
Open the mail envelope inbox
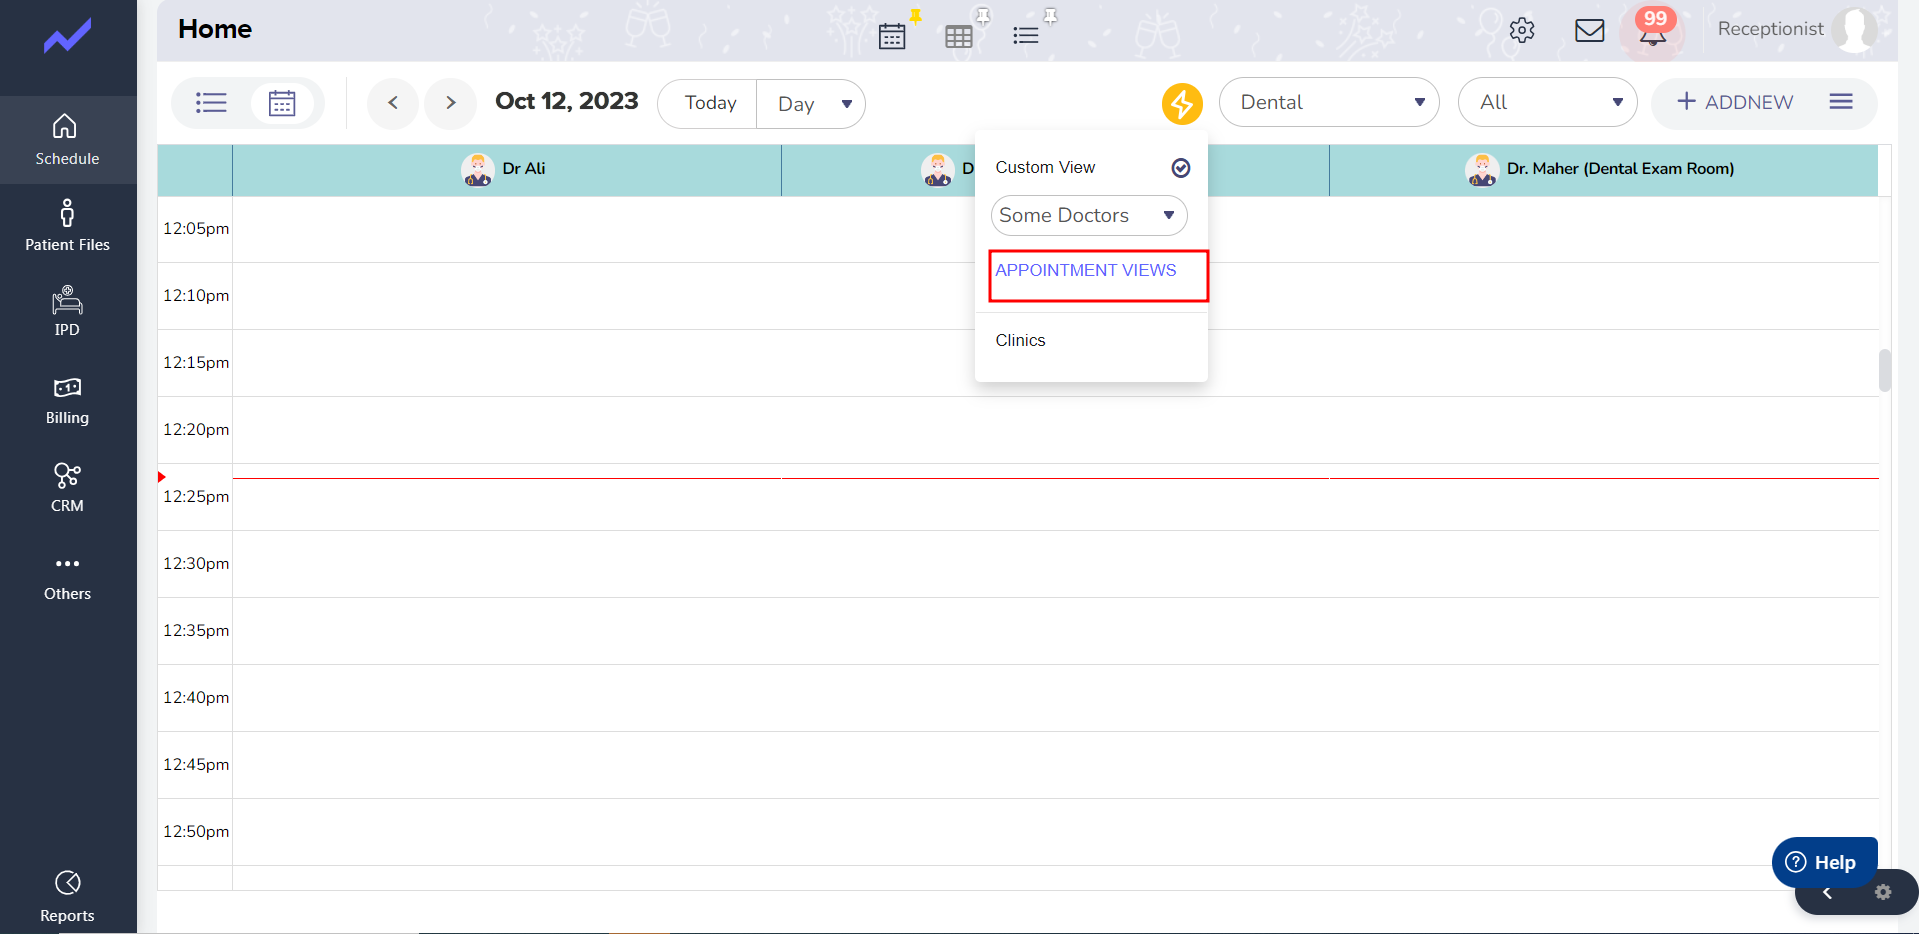1589,30
